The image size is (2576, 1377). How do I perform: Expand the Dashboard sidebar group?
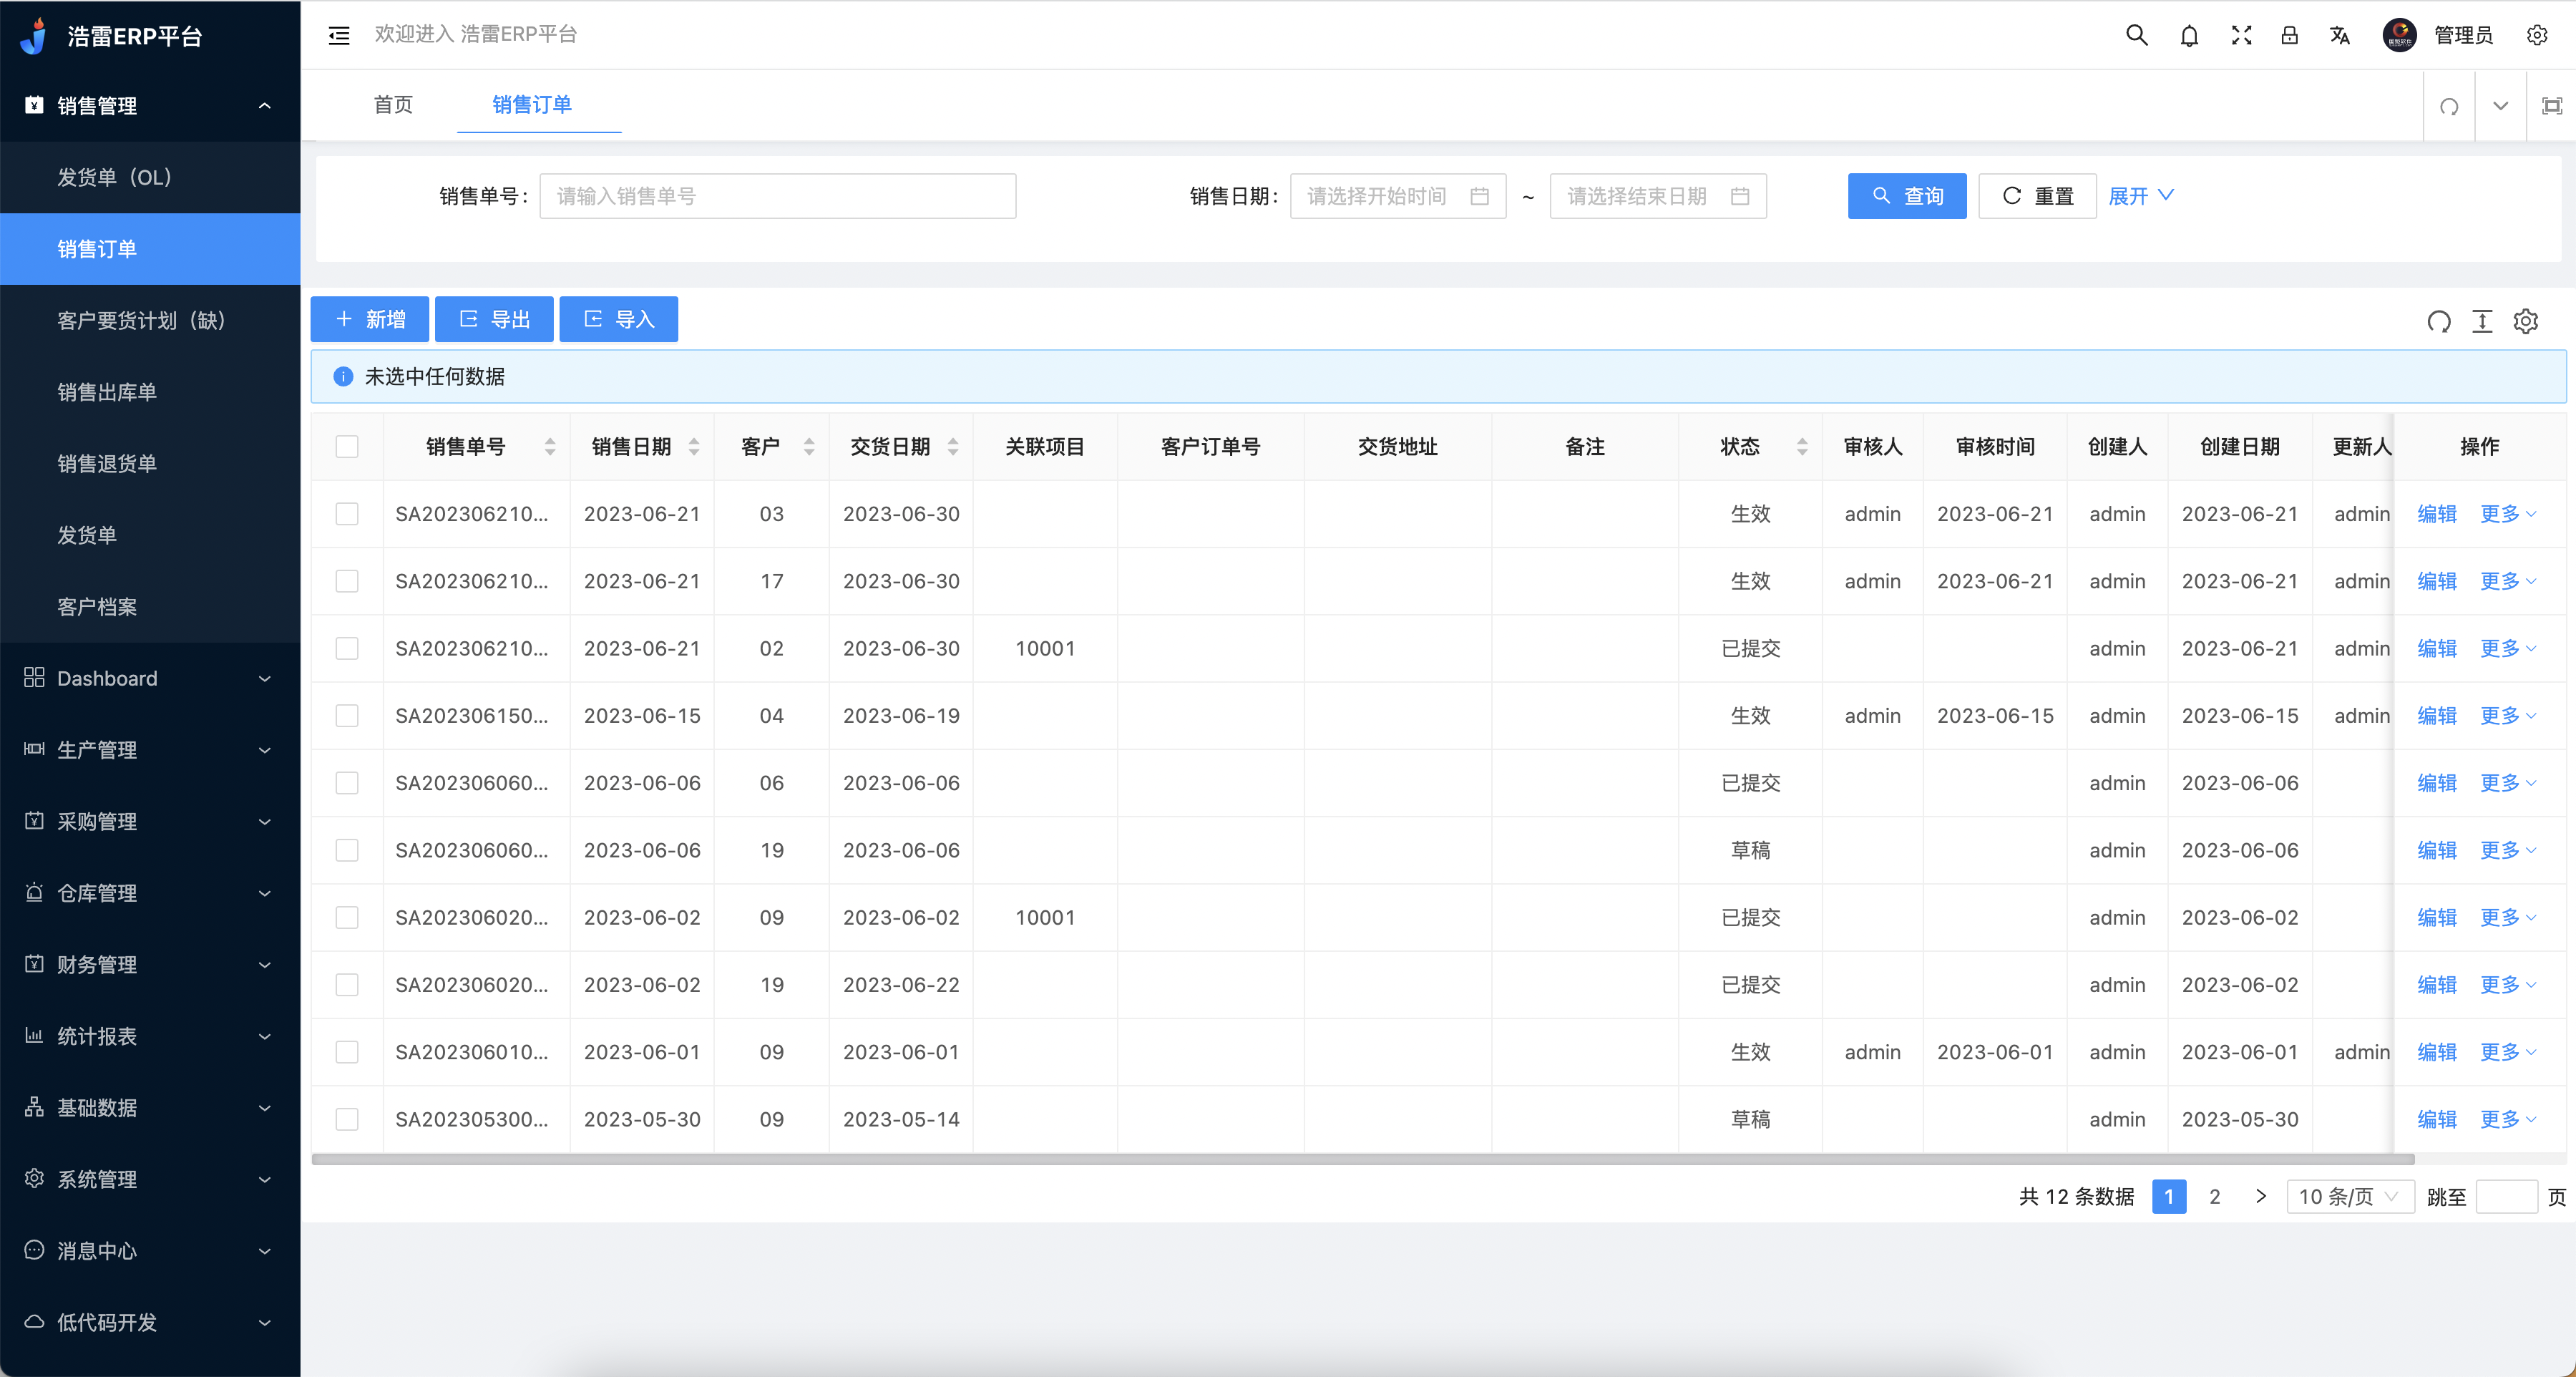[x=150, y=678]
